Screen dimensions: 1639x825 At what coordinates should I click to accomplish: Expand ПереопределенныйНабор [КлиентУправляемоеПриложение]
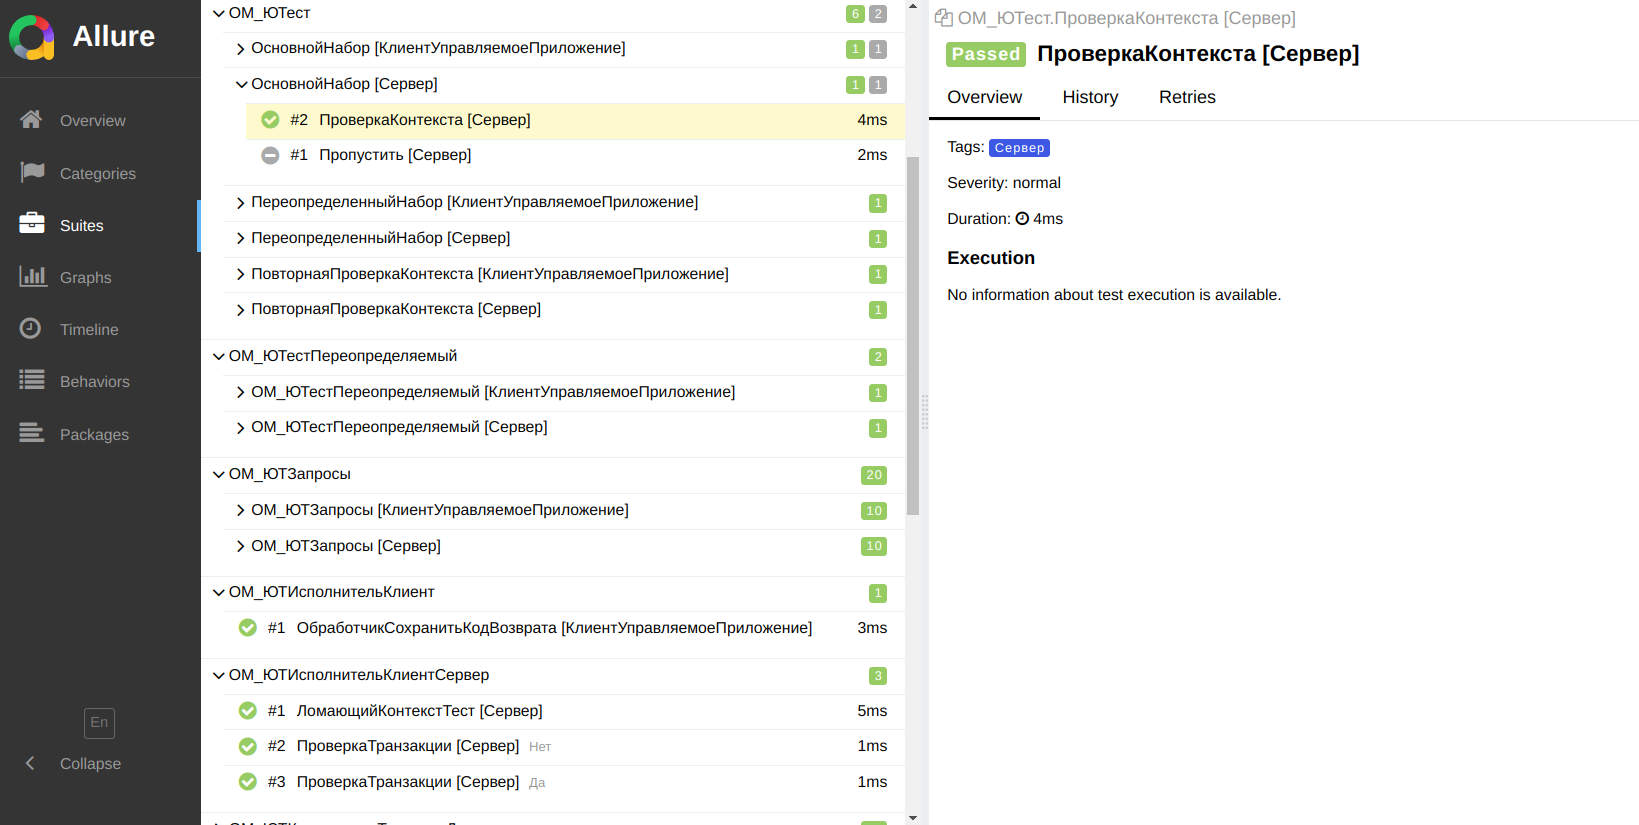[x=240, y=203]
